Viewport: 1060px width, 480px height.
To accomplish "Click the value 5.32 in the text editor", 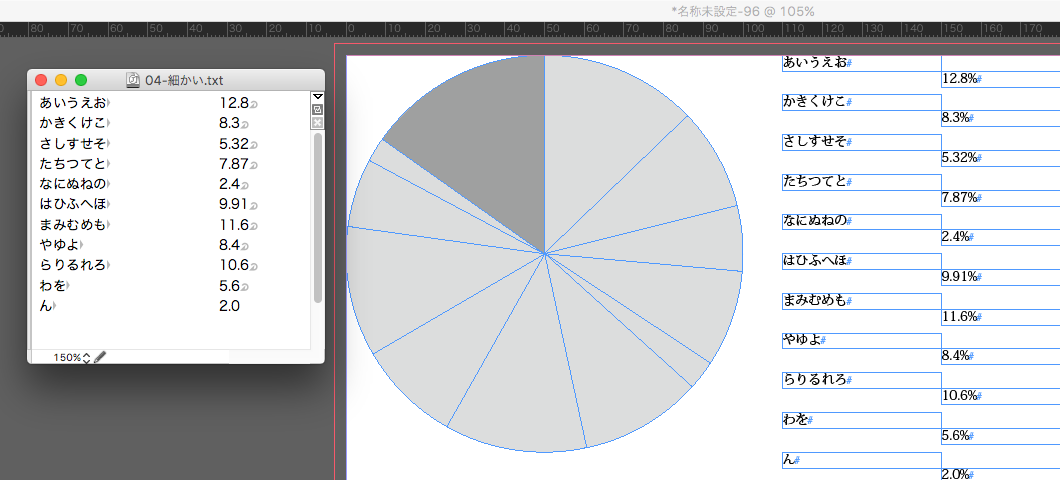I will [x=232, y=143].
